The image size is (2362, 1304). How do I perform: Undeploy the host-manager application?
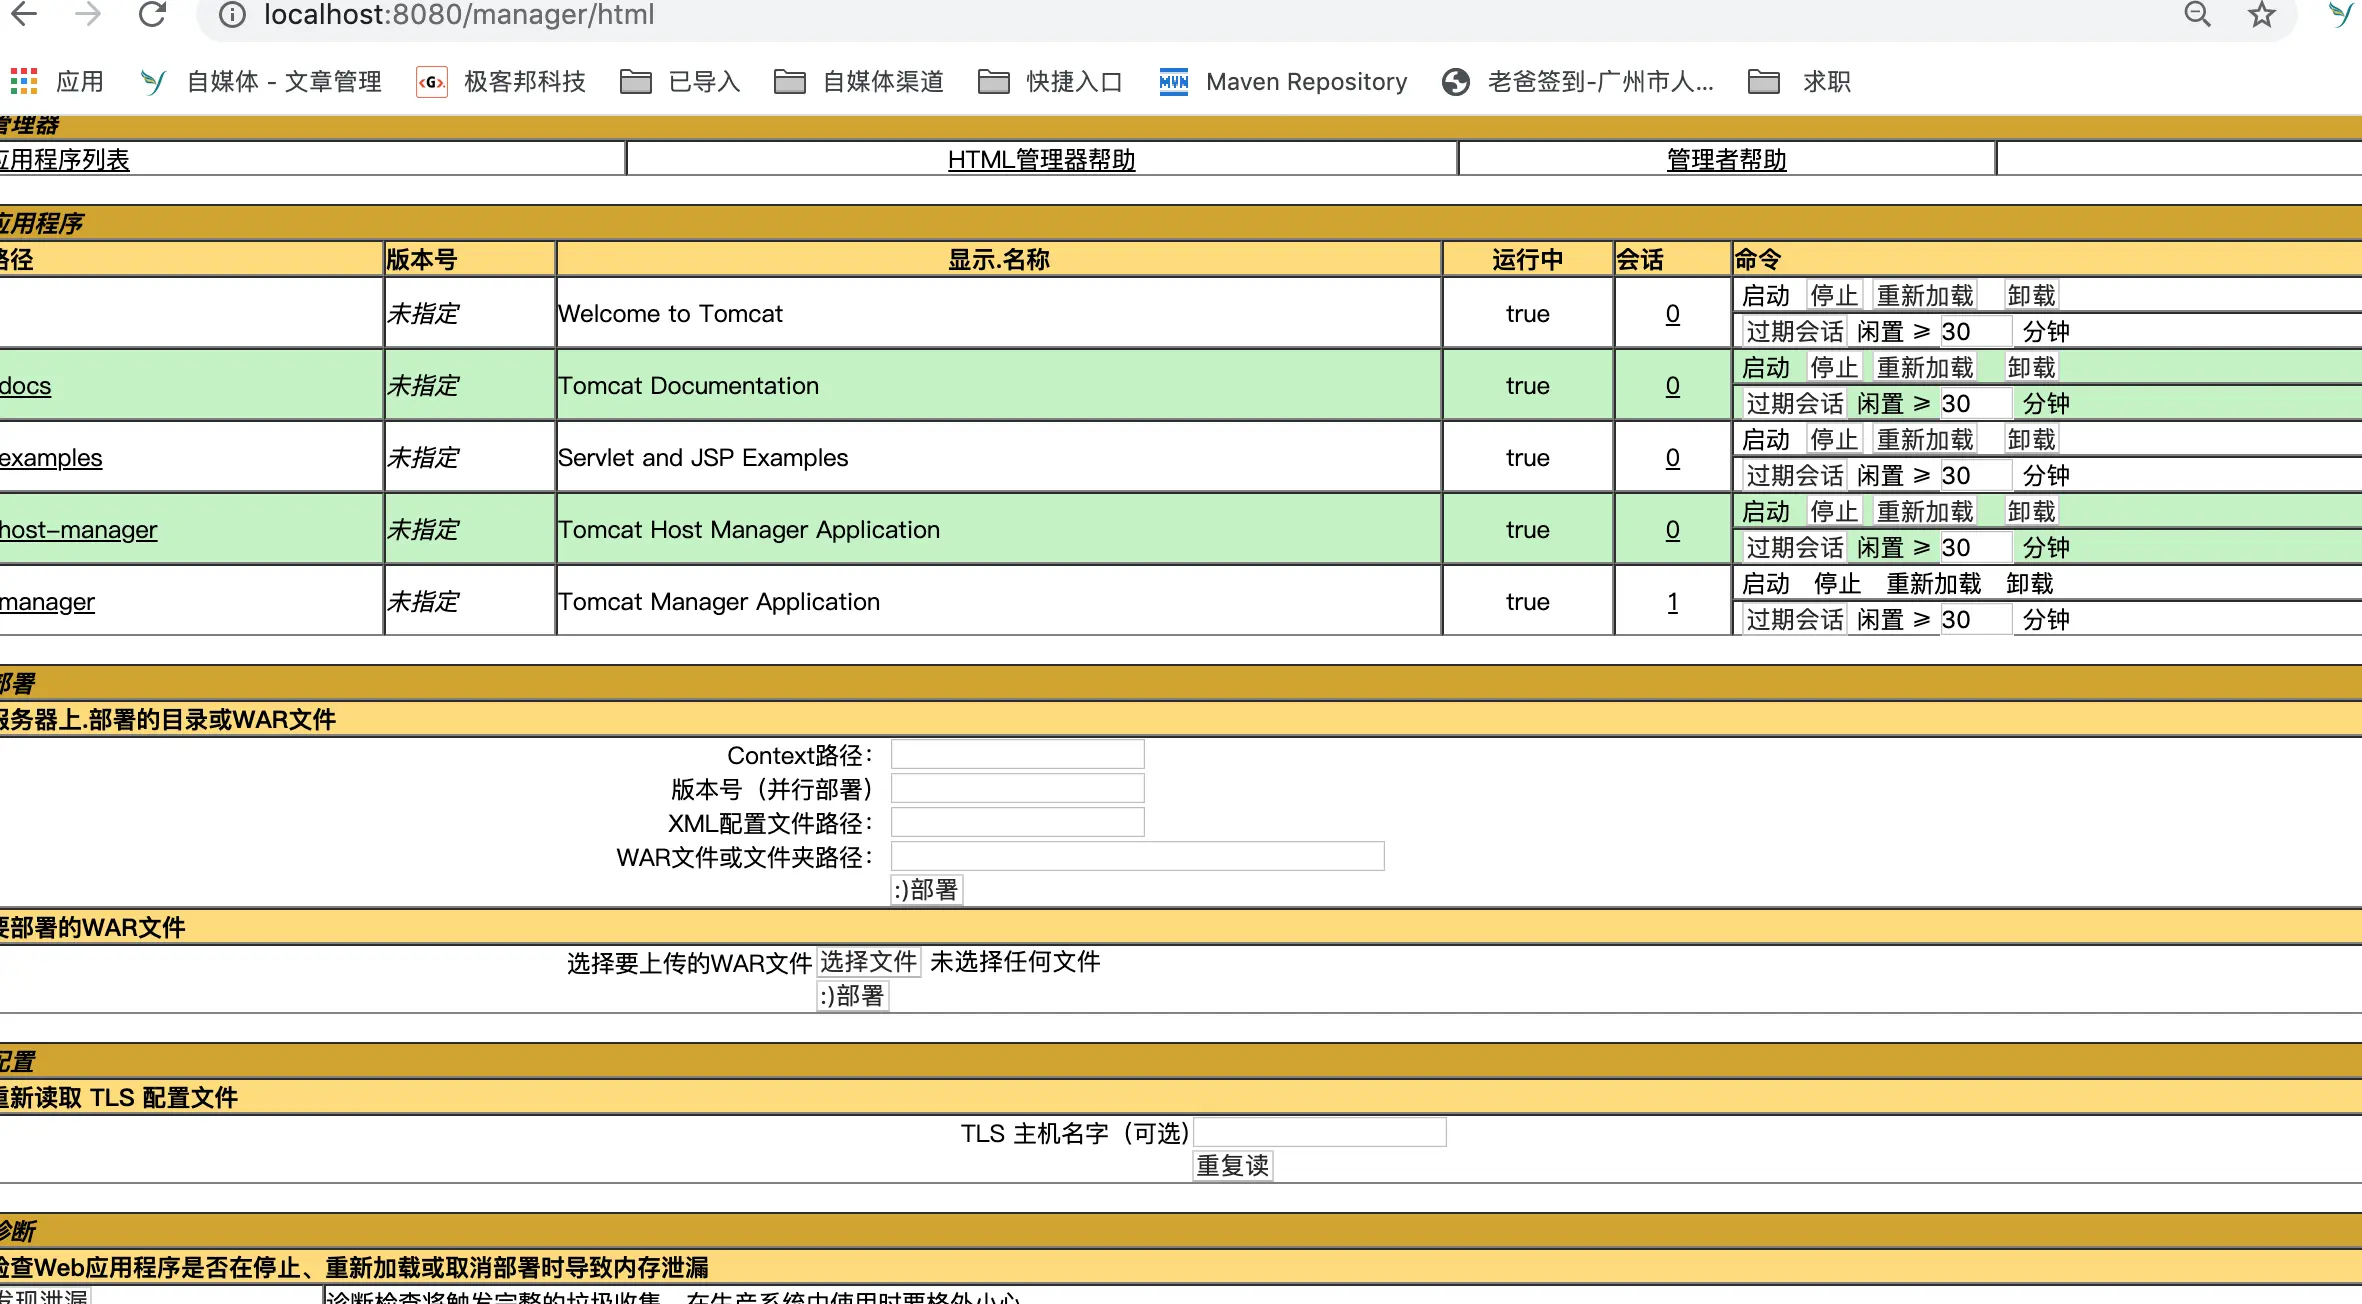point(2030,511)
